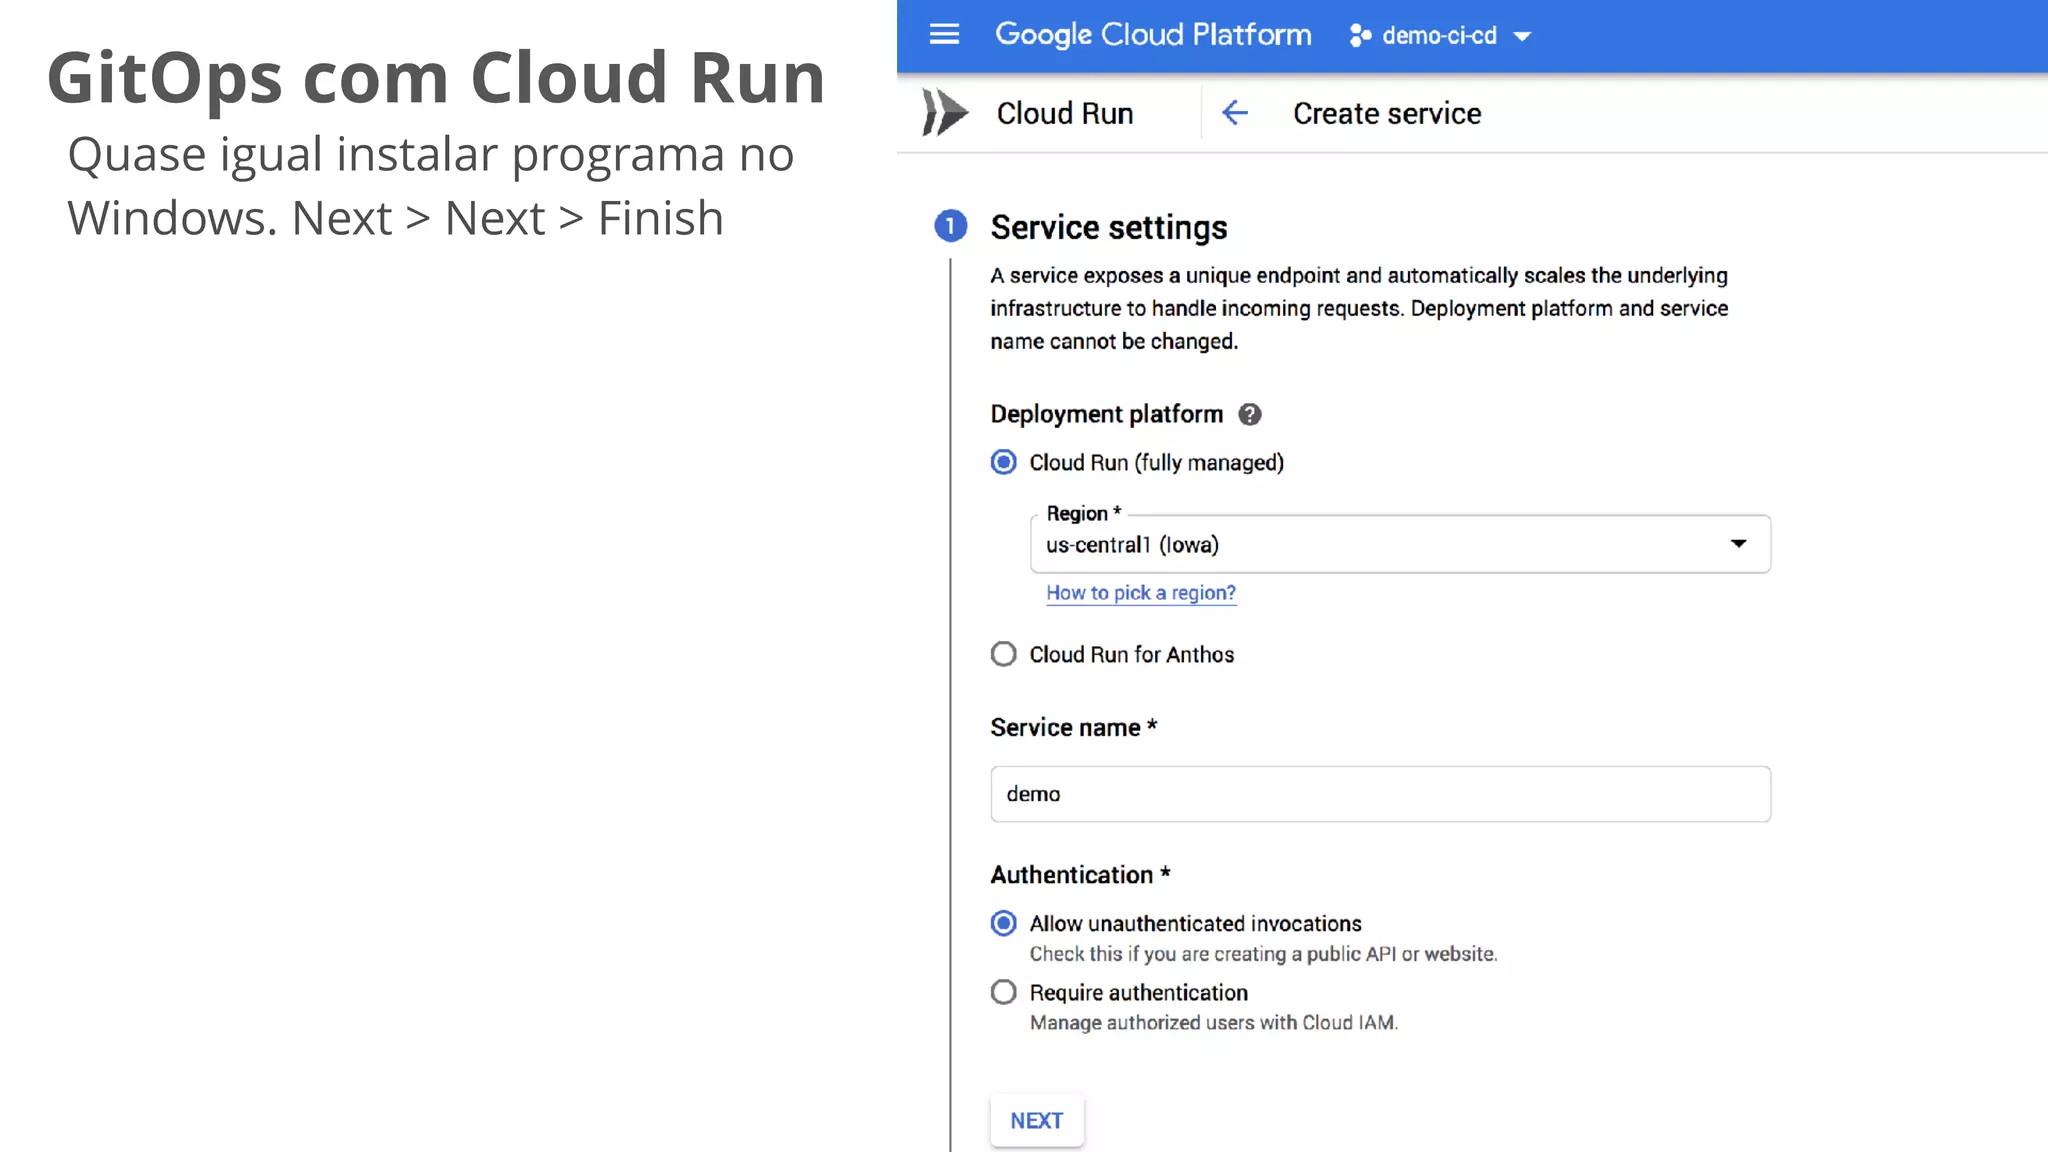The width and height of the screenshot is (2048, 1152).
Task: Click the Region dropdown arrow
Action: coord(1739,544)
